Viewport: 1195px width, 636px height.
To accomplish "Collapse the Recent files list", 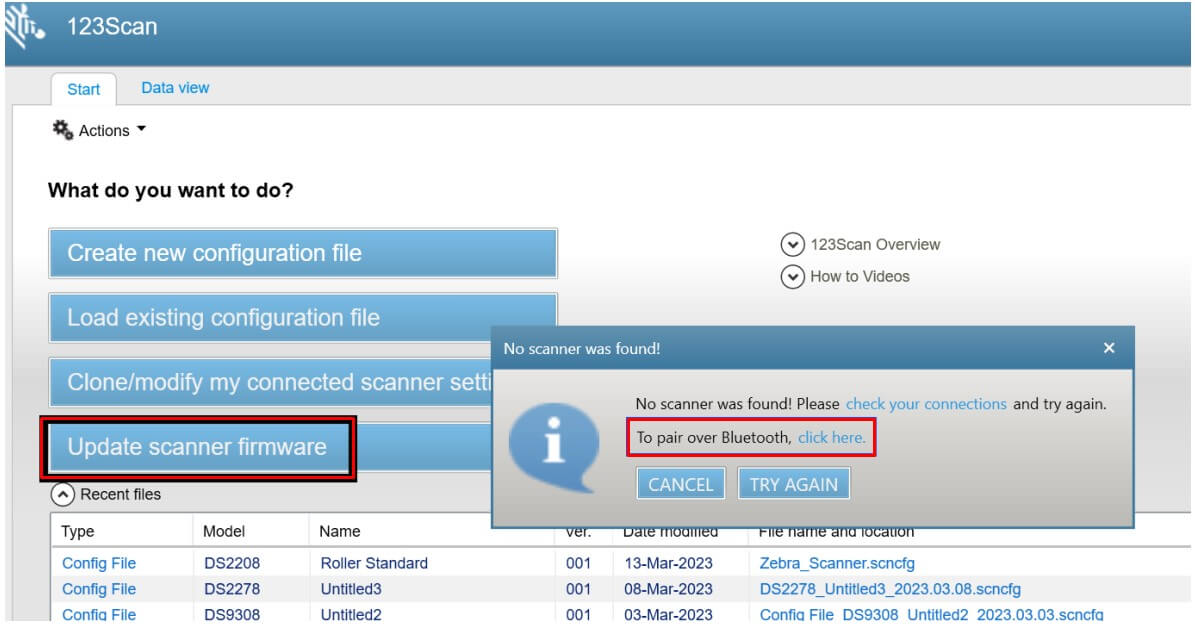I will point(62,494).
